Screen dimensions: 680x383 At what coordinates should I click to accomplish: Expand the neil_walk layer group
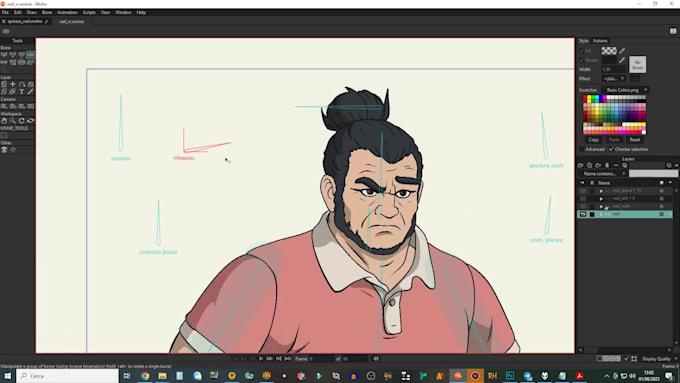tap(601, 206)
